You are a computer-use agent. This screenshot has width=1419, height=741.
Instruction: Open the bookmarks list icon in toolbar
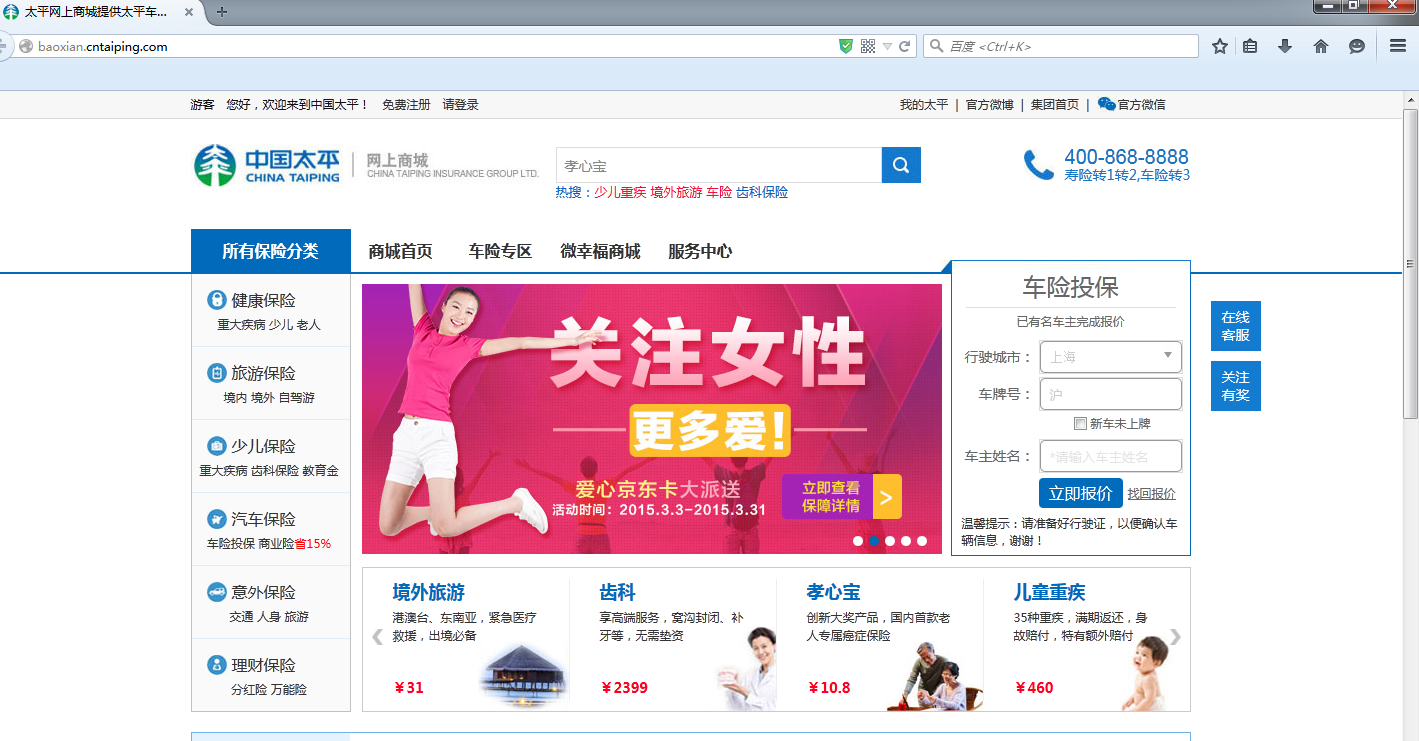[1250, 46]
